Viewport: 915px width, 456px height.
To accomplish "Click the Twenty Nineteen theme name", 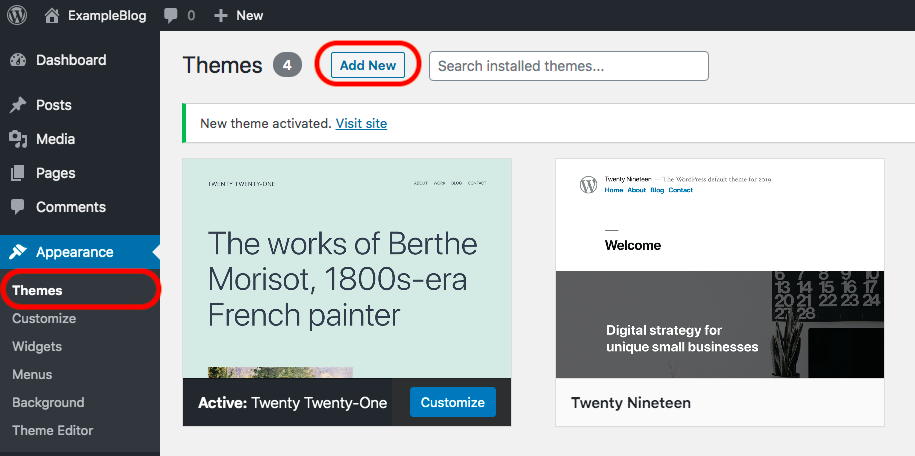I will (x=631, y=403).
